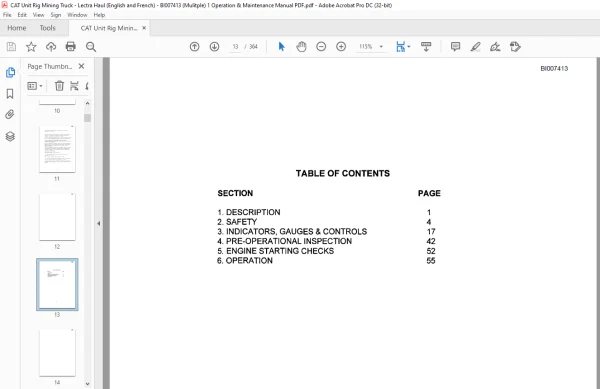Open the View menu

click(39, 15)
